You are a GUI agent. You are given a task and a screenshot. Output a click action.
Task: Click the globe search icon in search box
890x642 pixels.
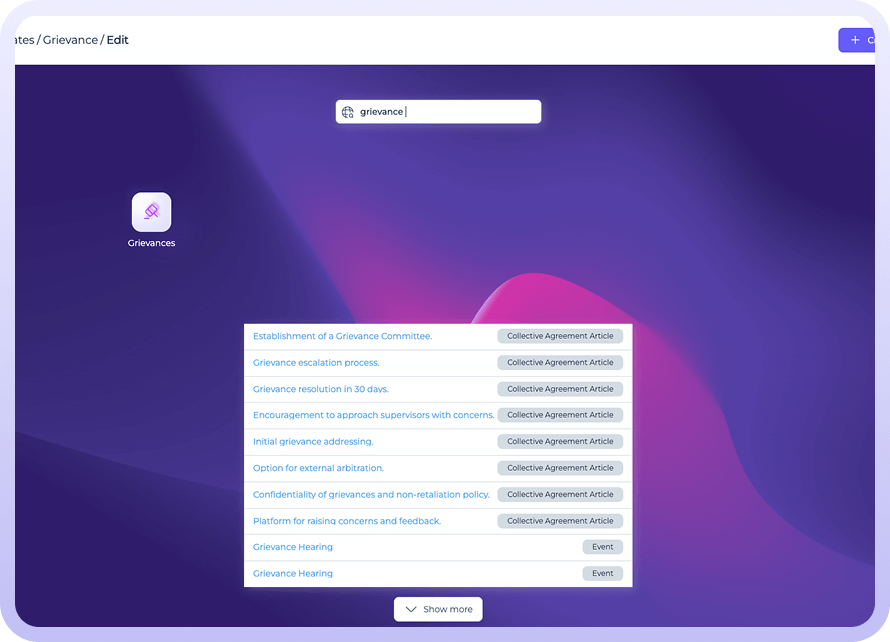click(348, 112)
